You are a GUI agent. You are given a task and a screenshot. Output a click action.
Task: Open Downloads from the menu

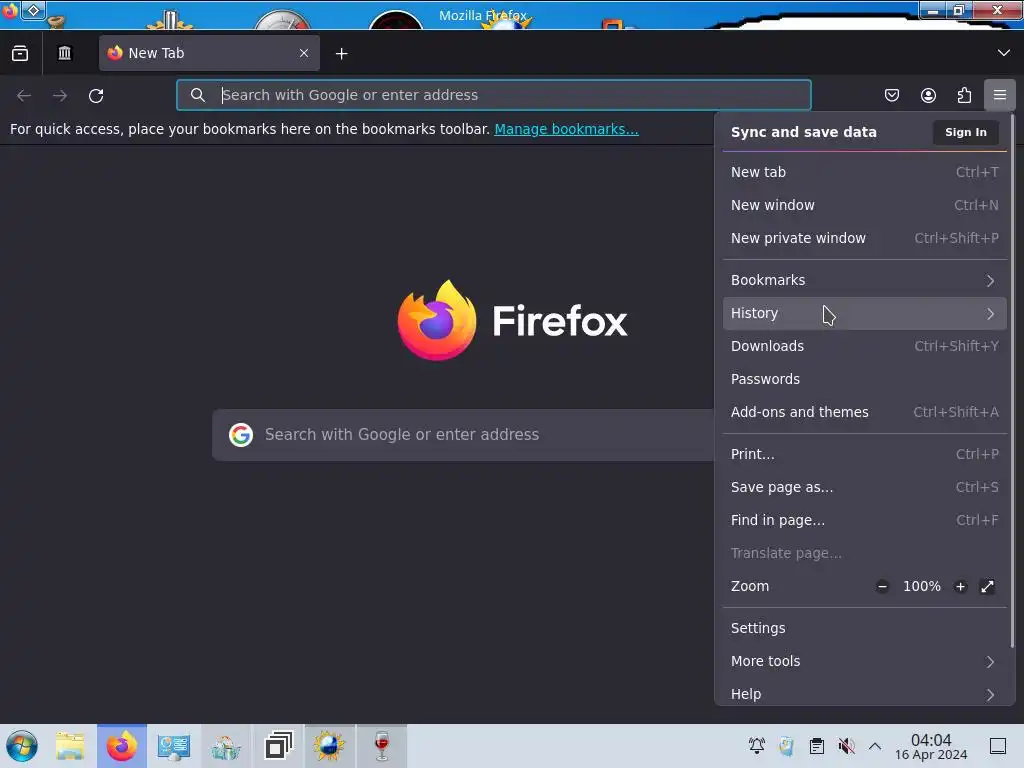tap(865, 346)
